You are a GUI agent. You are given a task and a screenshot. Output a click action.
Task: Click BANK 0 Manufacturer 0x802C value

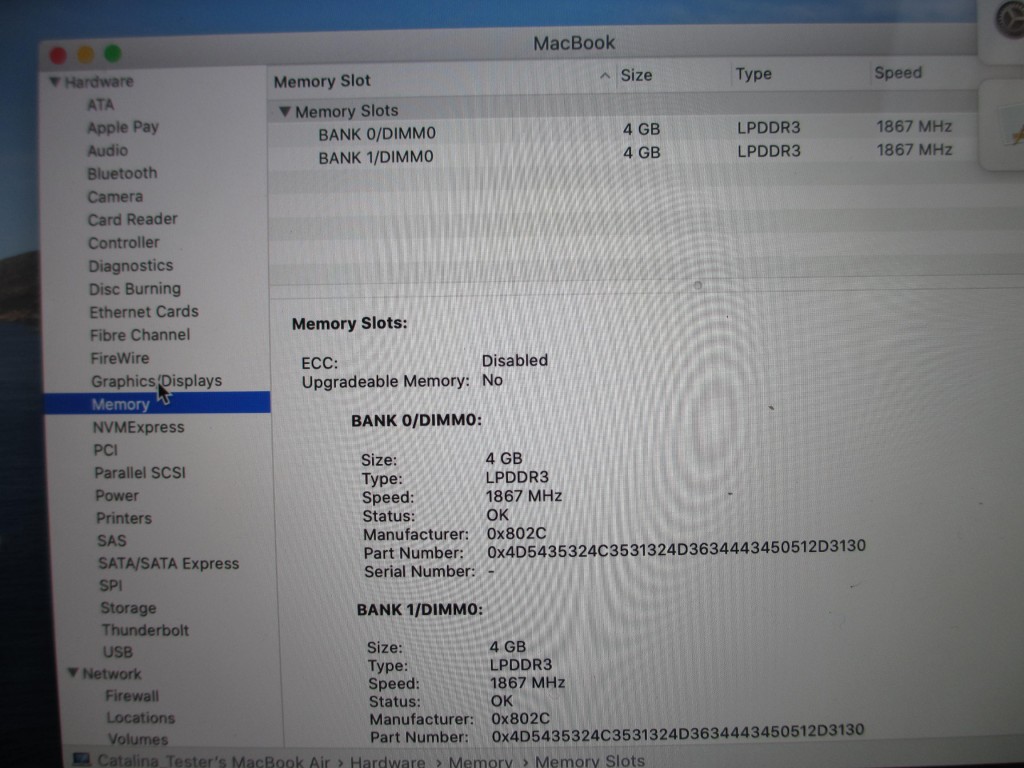coord(516,534)
